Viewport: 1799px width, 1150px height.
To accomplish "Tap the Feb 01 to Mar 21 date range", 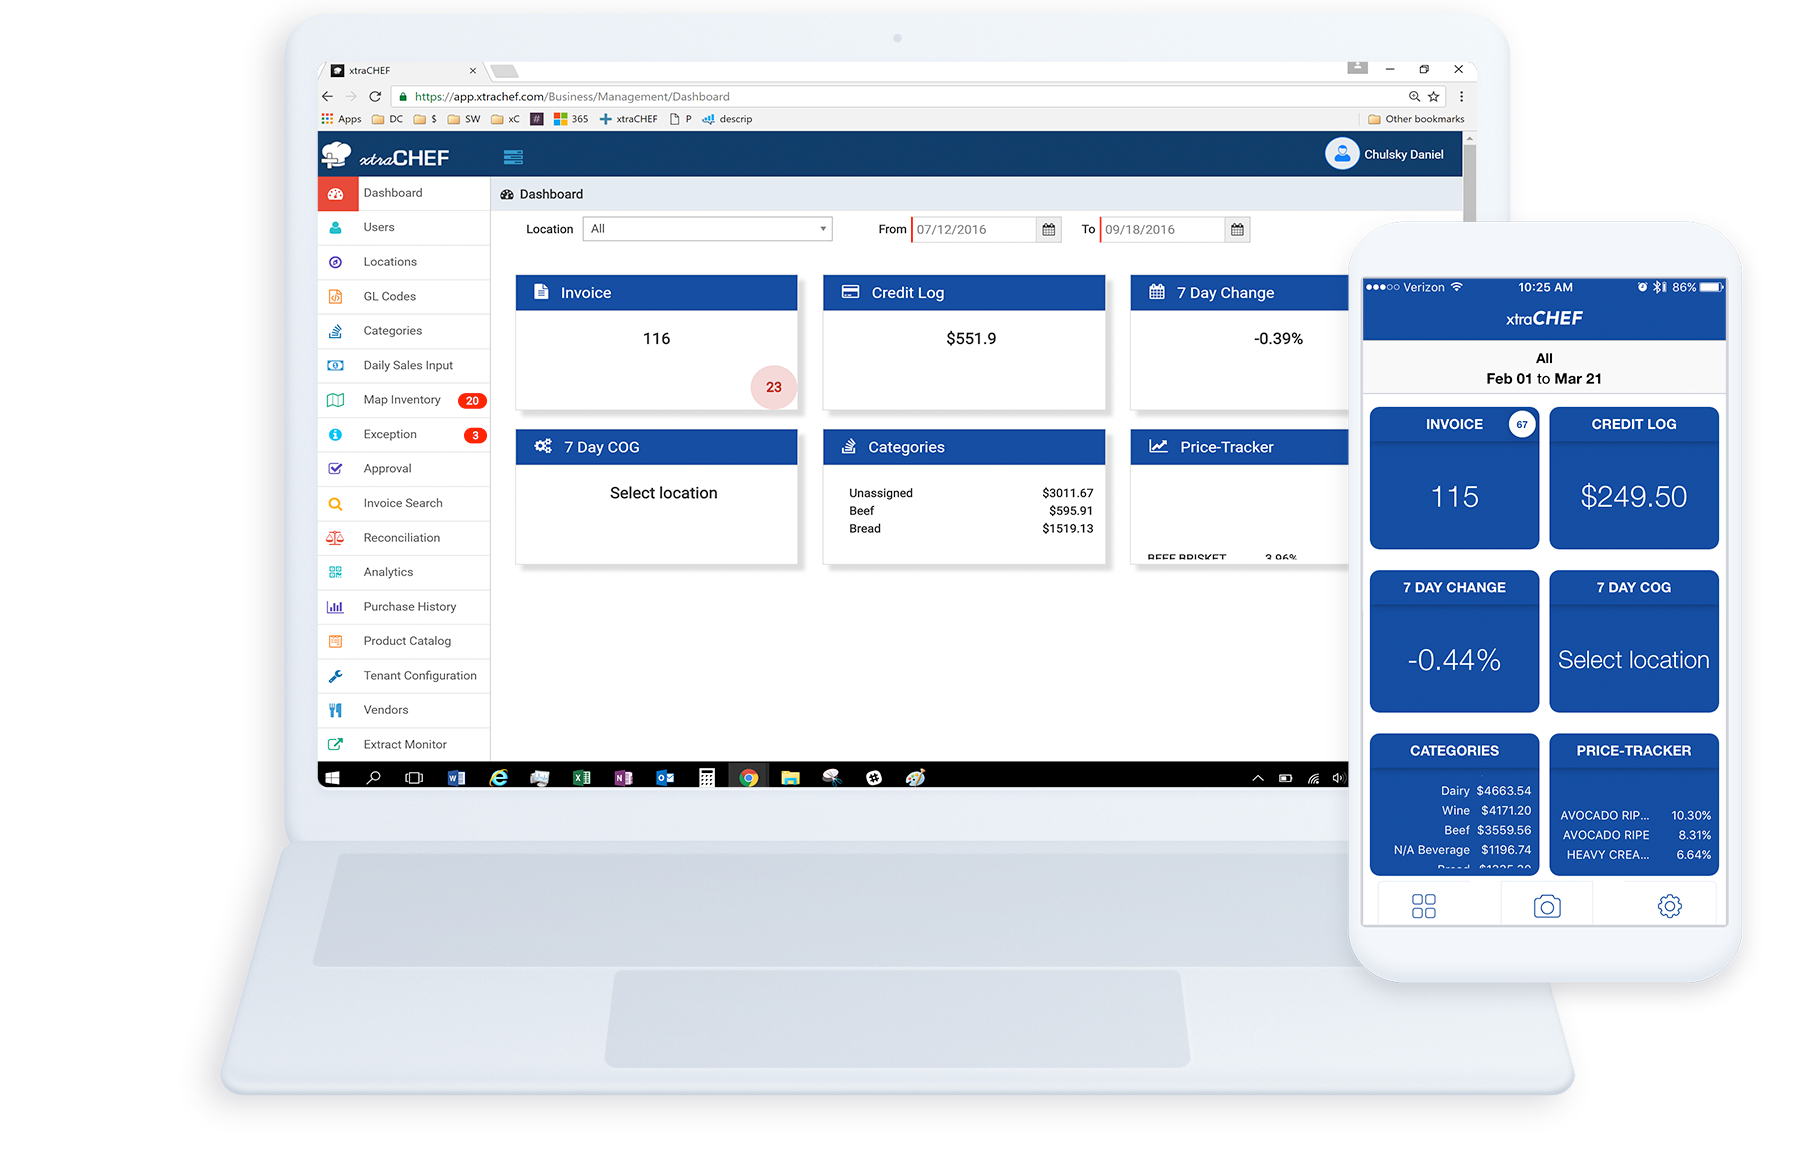I will (1544, 379).
